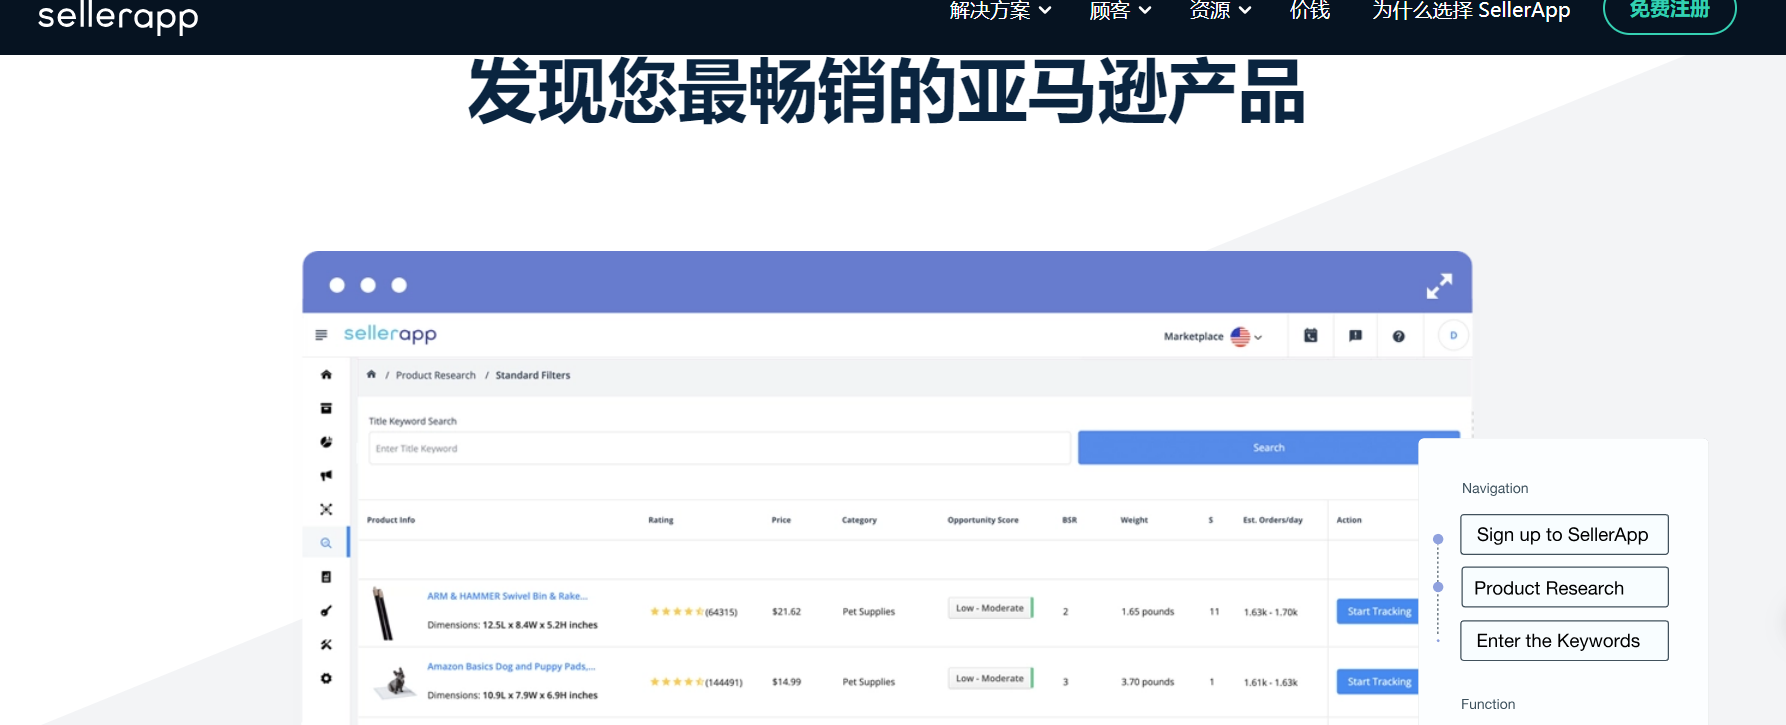Select the home icon in the sidebar
The height and width of the screenshot is (725, 1786).
coord(326,375)
